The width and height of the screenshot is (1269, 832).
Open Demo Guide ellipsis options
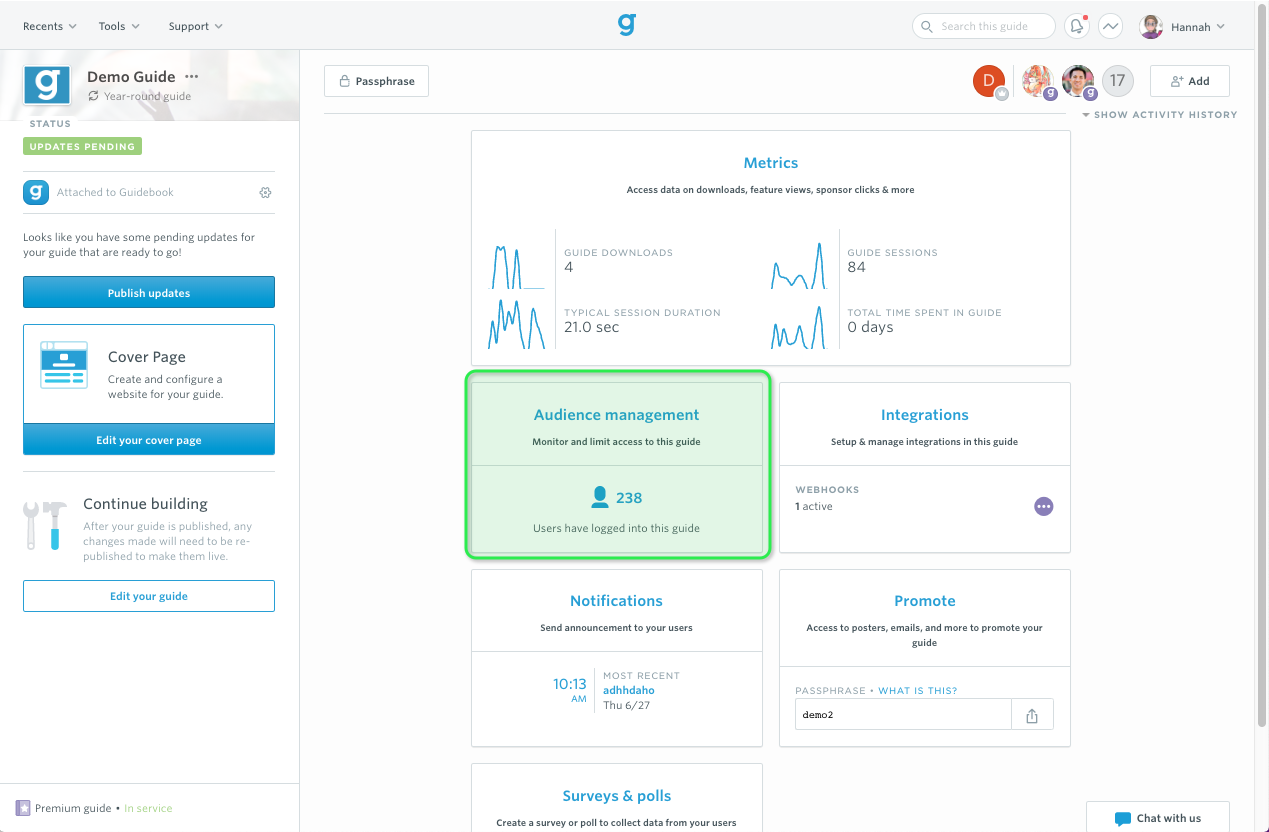pyautogui.click(x=192, y=77)
